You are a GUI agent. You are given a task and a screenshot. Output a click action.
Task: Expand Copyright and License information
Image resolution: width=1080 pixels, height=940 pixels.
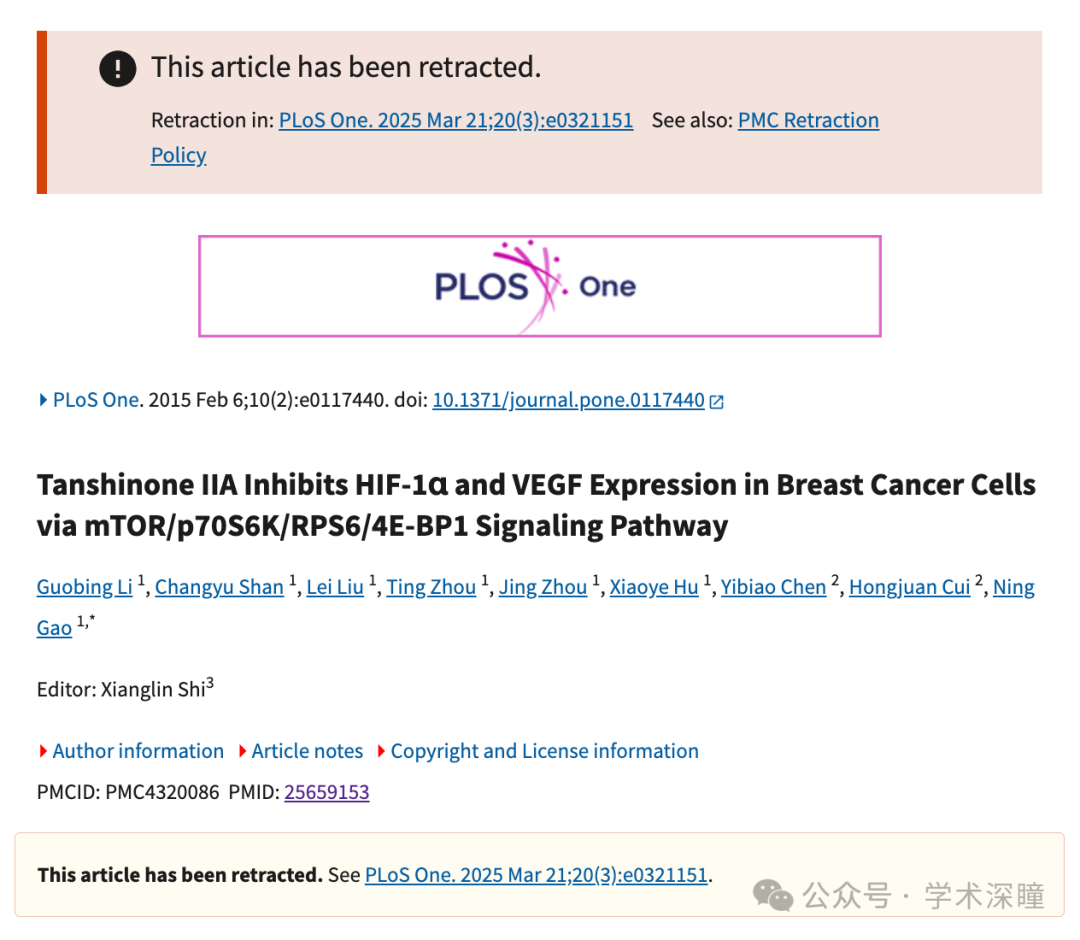click(538, 751)
